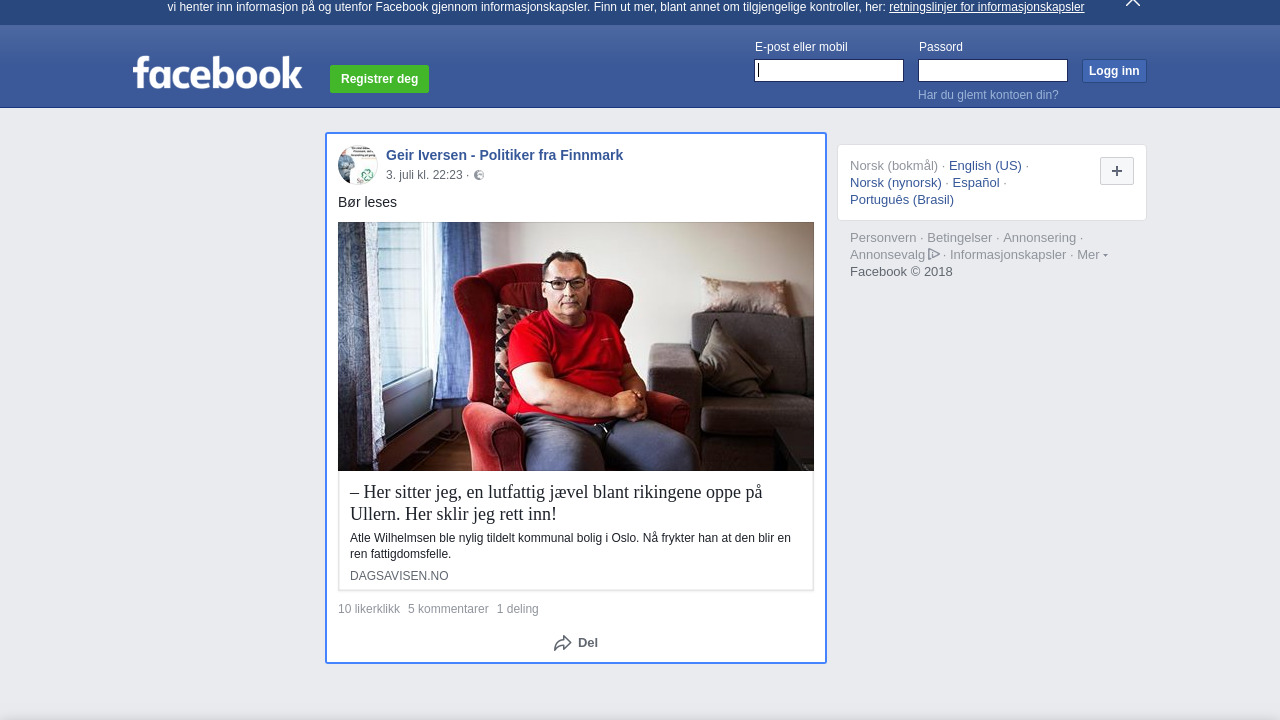Focus the Passord input field
This screenshot has height=720, width=1280.
(x=993, y=70)
